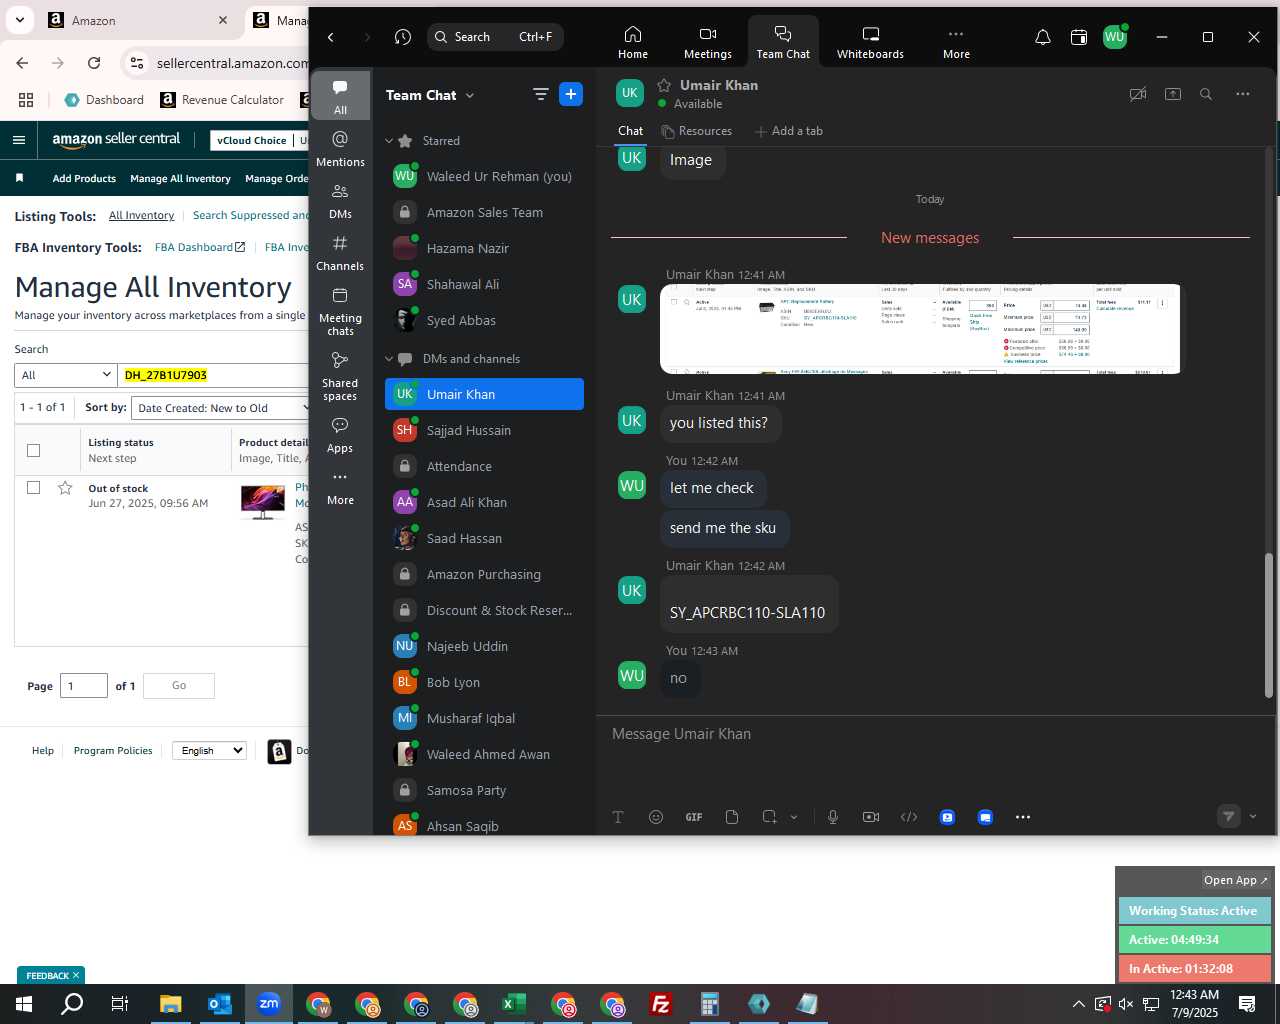Collapse the DMs and channels section
The width and height of the screenshot is (1280, 1024).
point(389,359)
